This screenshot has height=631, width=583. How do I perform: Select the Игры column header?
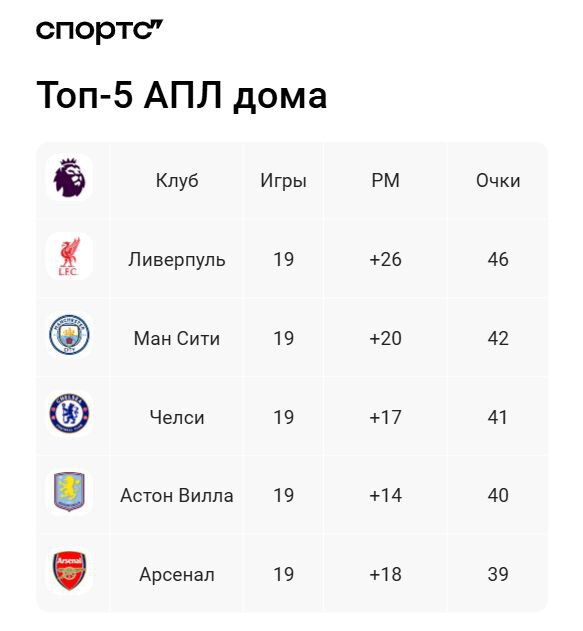tap(283, 181)
